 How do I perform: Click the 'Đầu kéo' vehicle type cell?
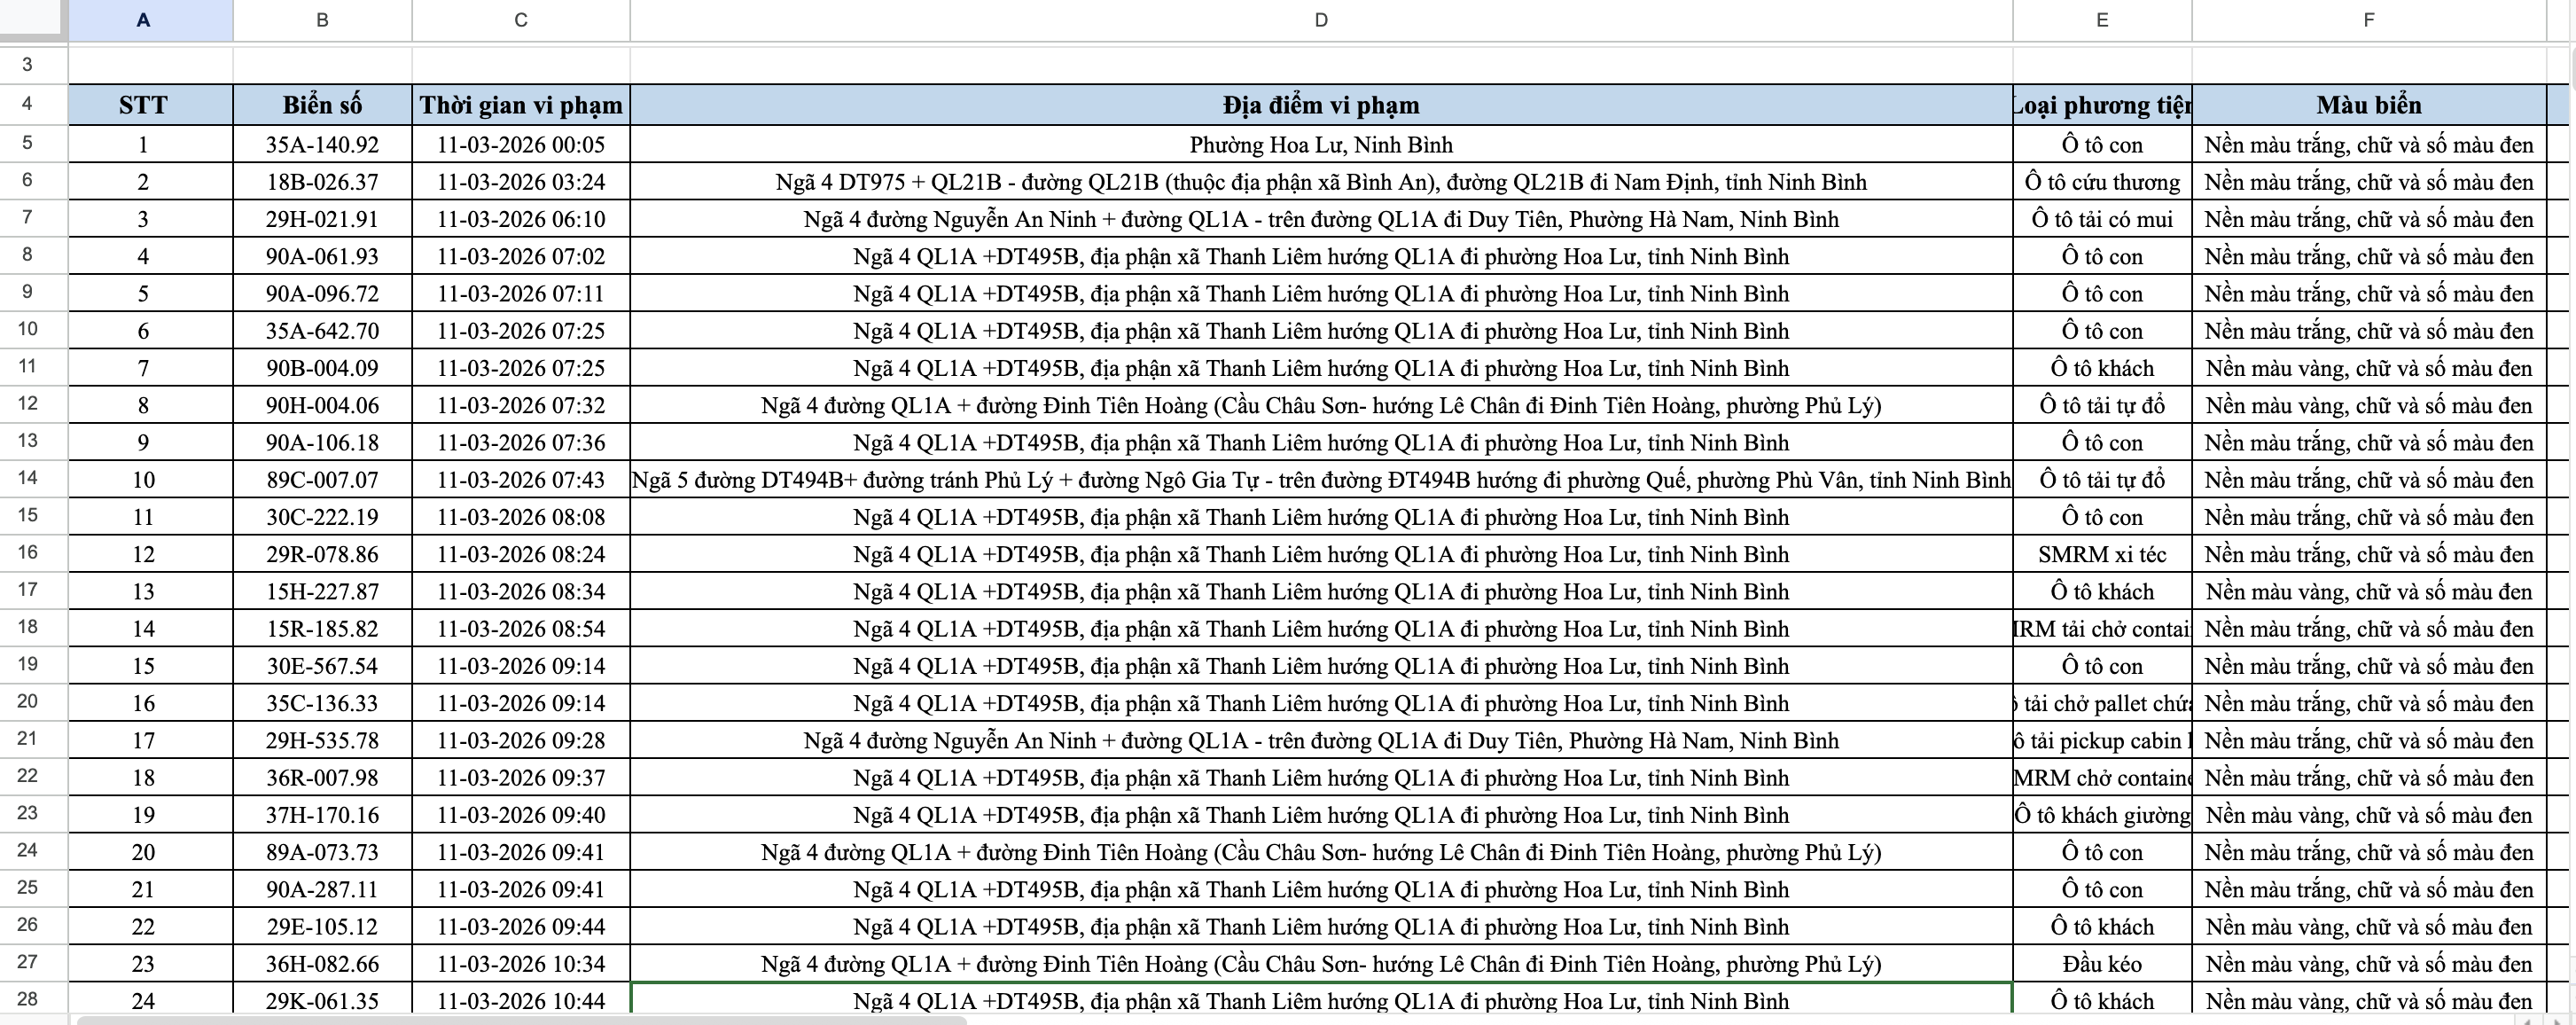[x=2102, y=964]
